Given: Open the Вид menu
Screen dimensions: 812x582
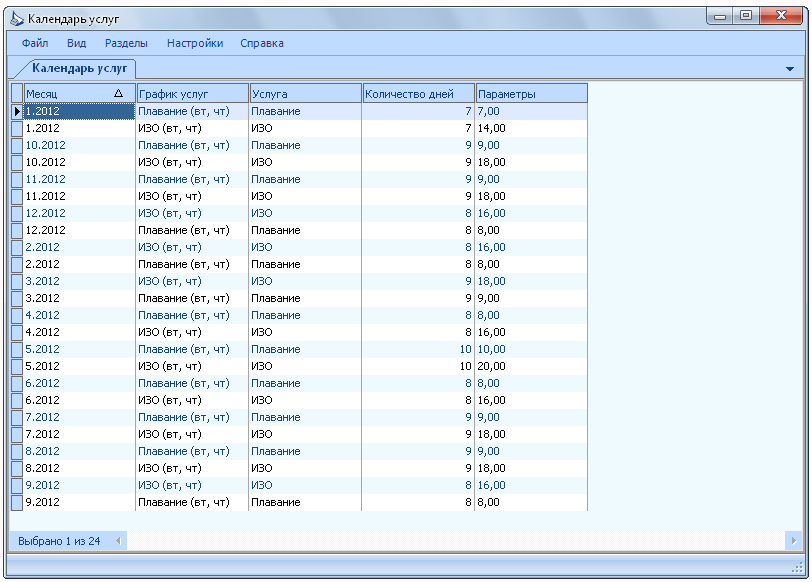Looking at the screenshot, I should pyautogui.click(x=76, y=43).
